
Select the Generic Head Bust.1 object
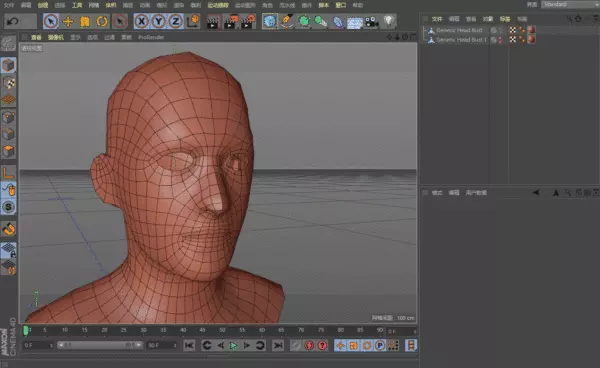coord(461,40)
